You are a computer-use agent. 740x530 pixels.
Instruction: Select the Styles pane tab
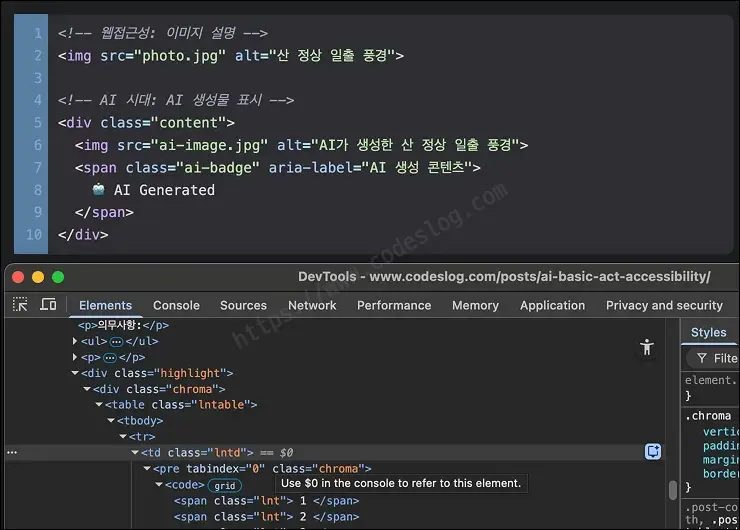tap(708, 332)
